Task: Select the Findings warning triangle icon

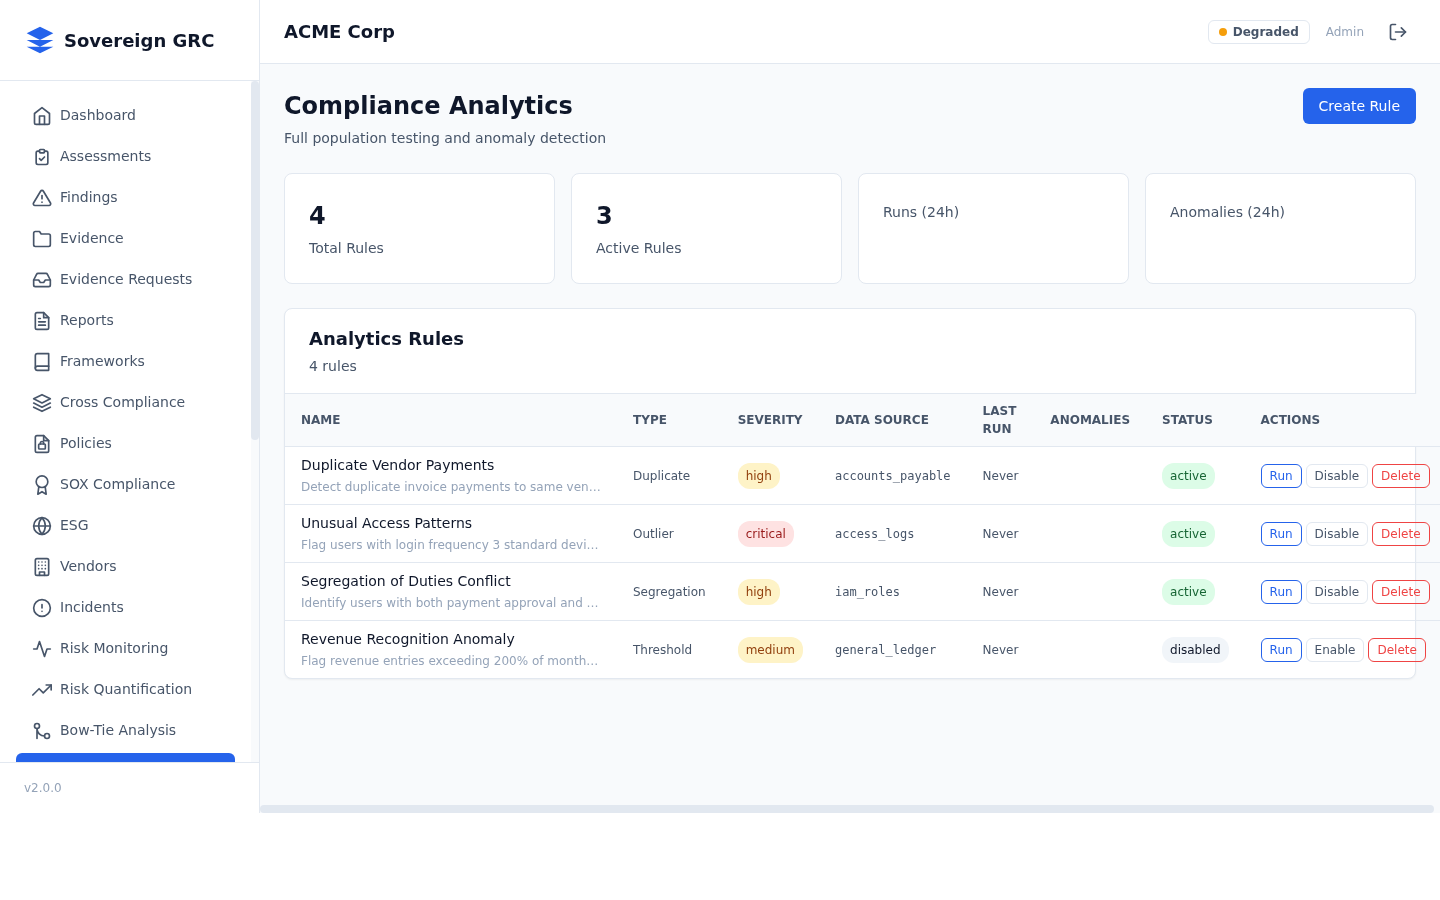Action: pyautogui.click(x=42, y=197)
